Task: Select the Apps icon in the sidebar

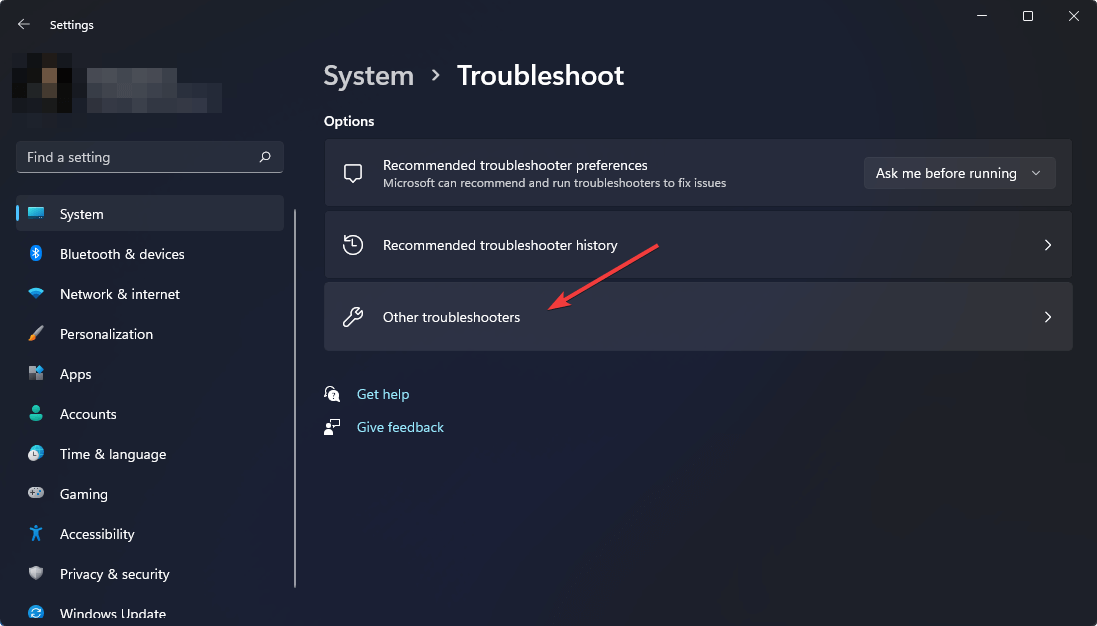Action: tap(35, 374)
